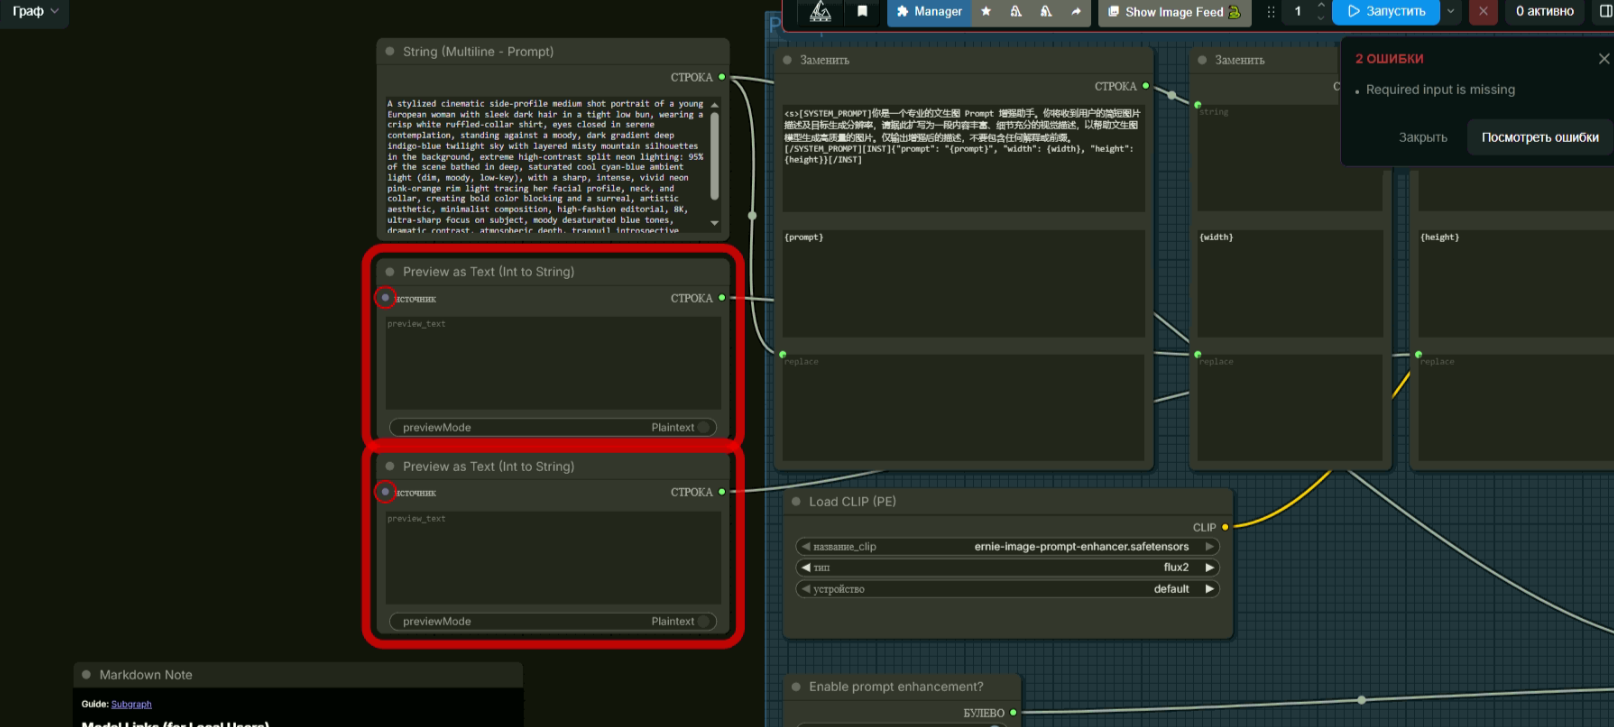Click the replace input socket of first Заменить

783,354
